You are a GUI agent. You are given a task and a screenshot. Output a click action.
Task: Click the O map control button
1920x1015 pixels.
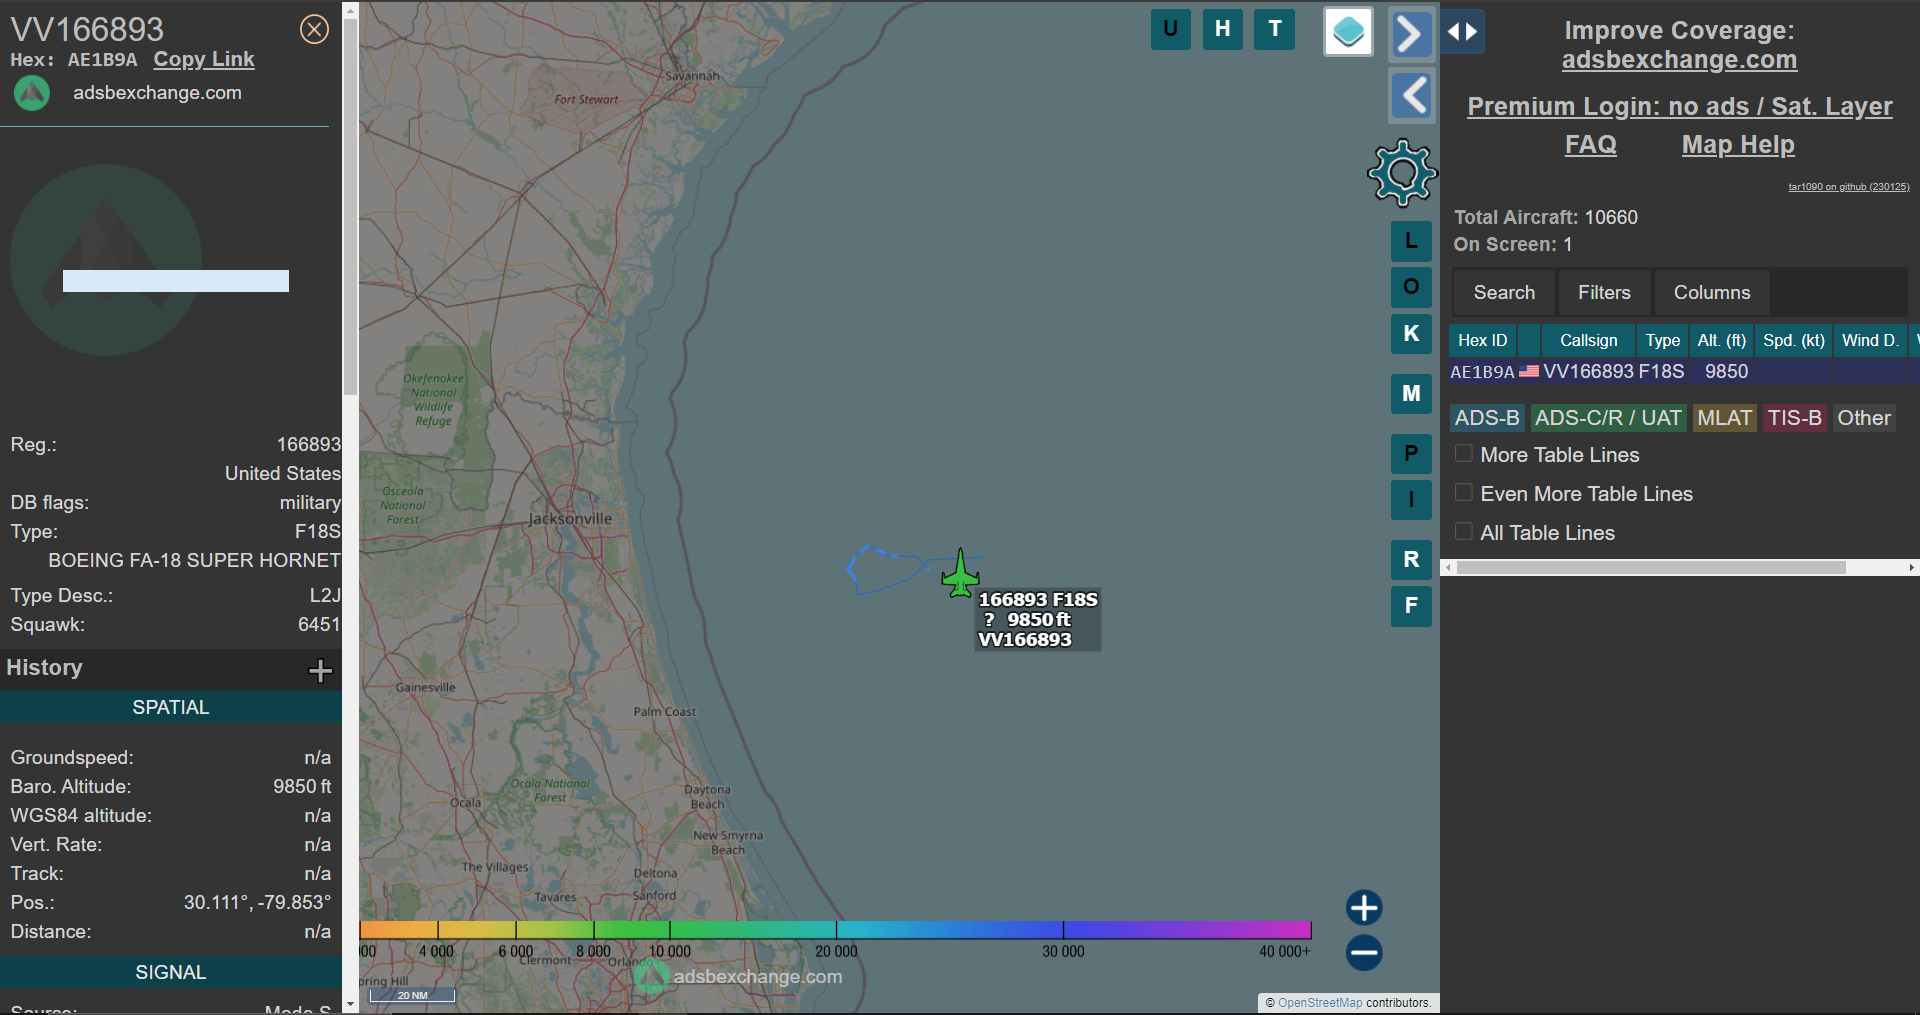click(1411, 287)
